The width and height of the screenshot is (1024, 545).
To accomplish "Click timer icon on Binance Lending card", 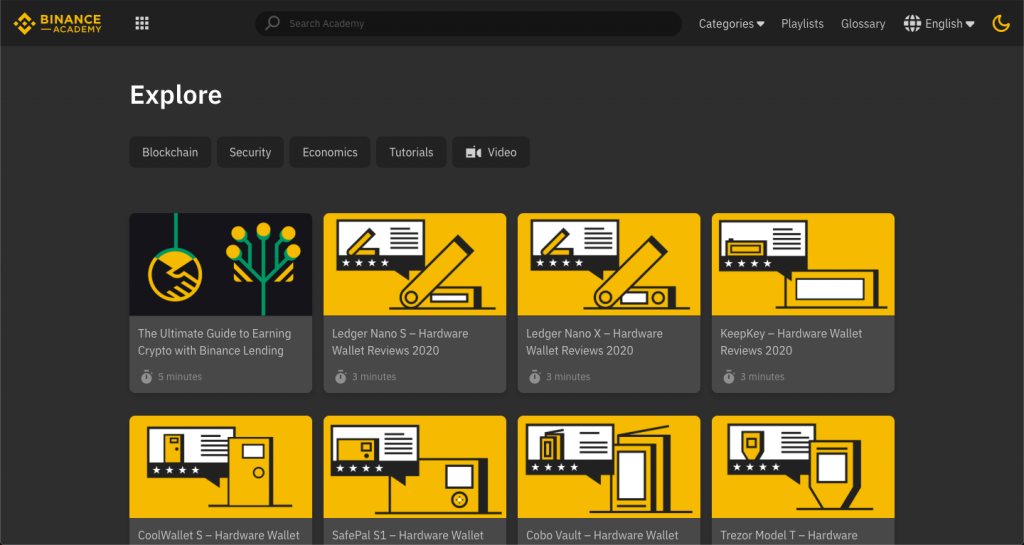I will [146, 377].
